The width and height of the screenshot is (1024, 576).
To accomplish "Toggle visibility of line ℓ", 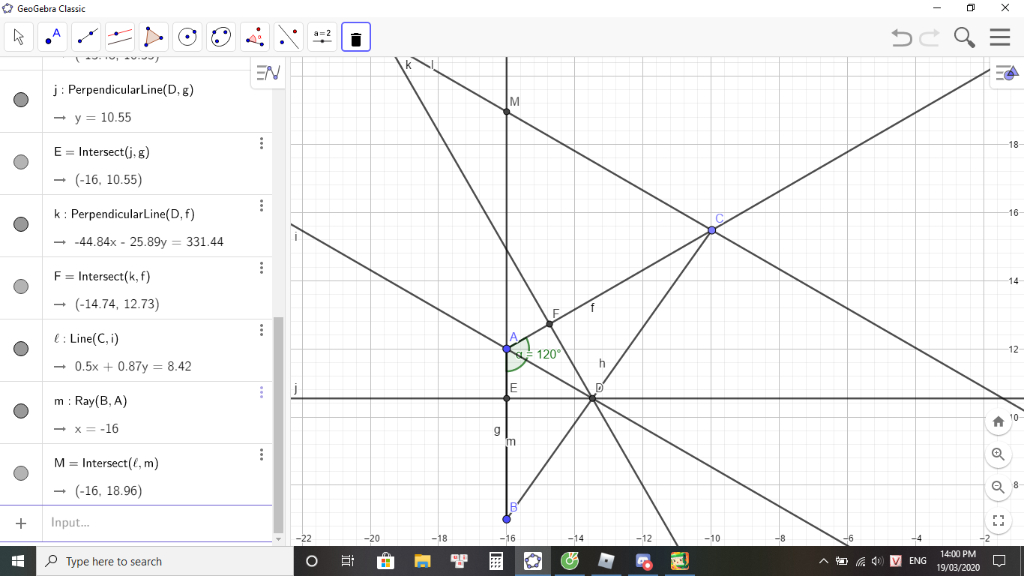I will (x=21, y=349).
